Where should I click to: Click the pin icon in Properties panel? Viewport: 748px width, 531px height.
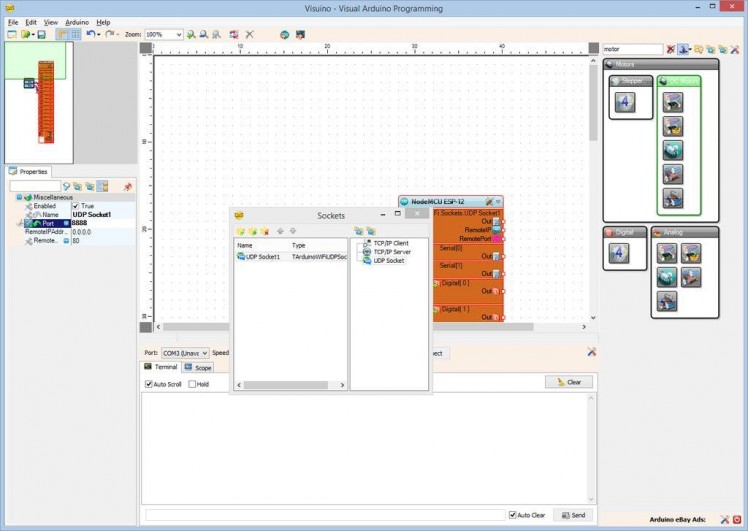[127, 186]
